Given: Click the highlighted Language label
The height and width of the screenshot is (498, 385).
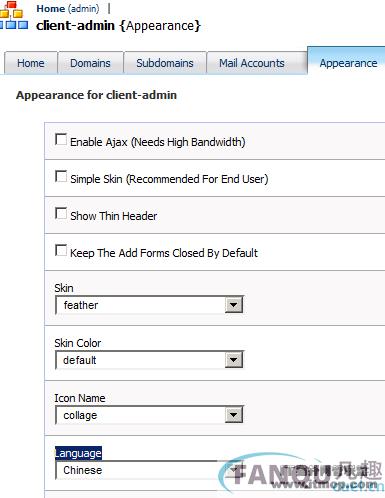Looking at the screenshot, I should 78,453.
